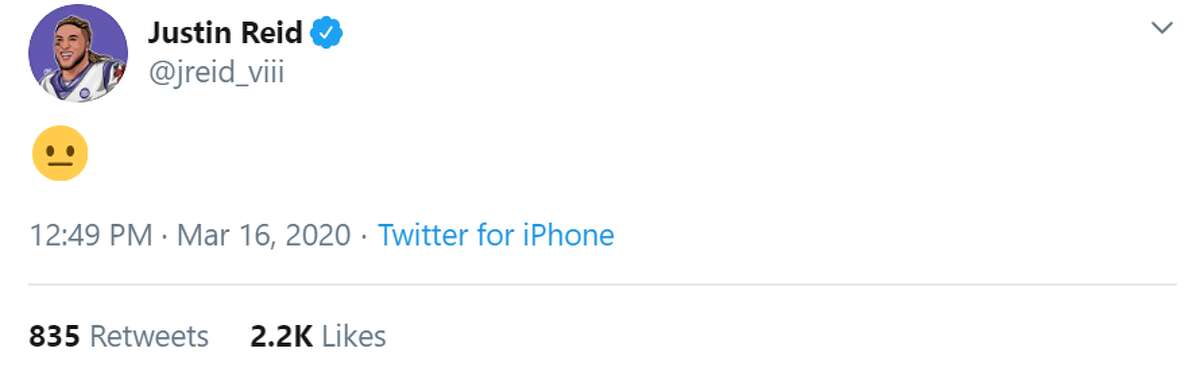Open the @jreid_viii handle link
The image size is (1200, 383).
[x=216, y=73]
